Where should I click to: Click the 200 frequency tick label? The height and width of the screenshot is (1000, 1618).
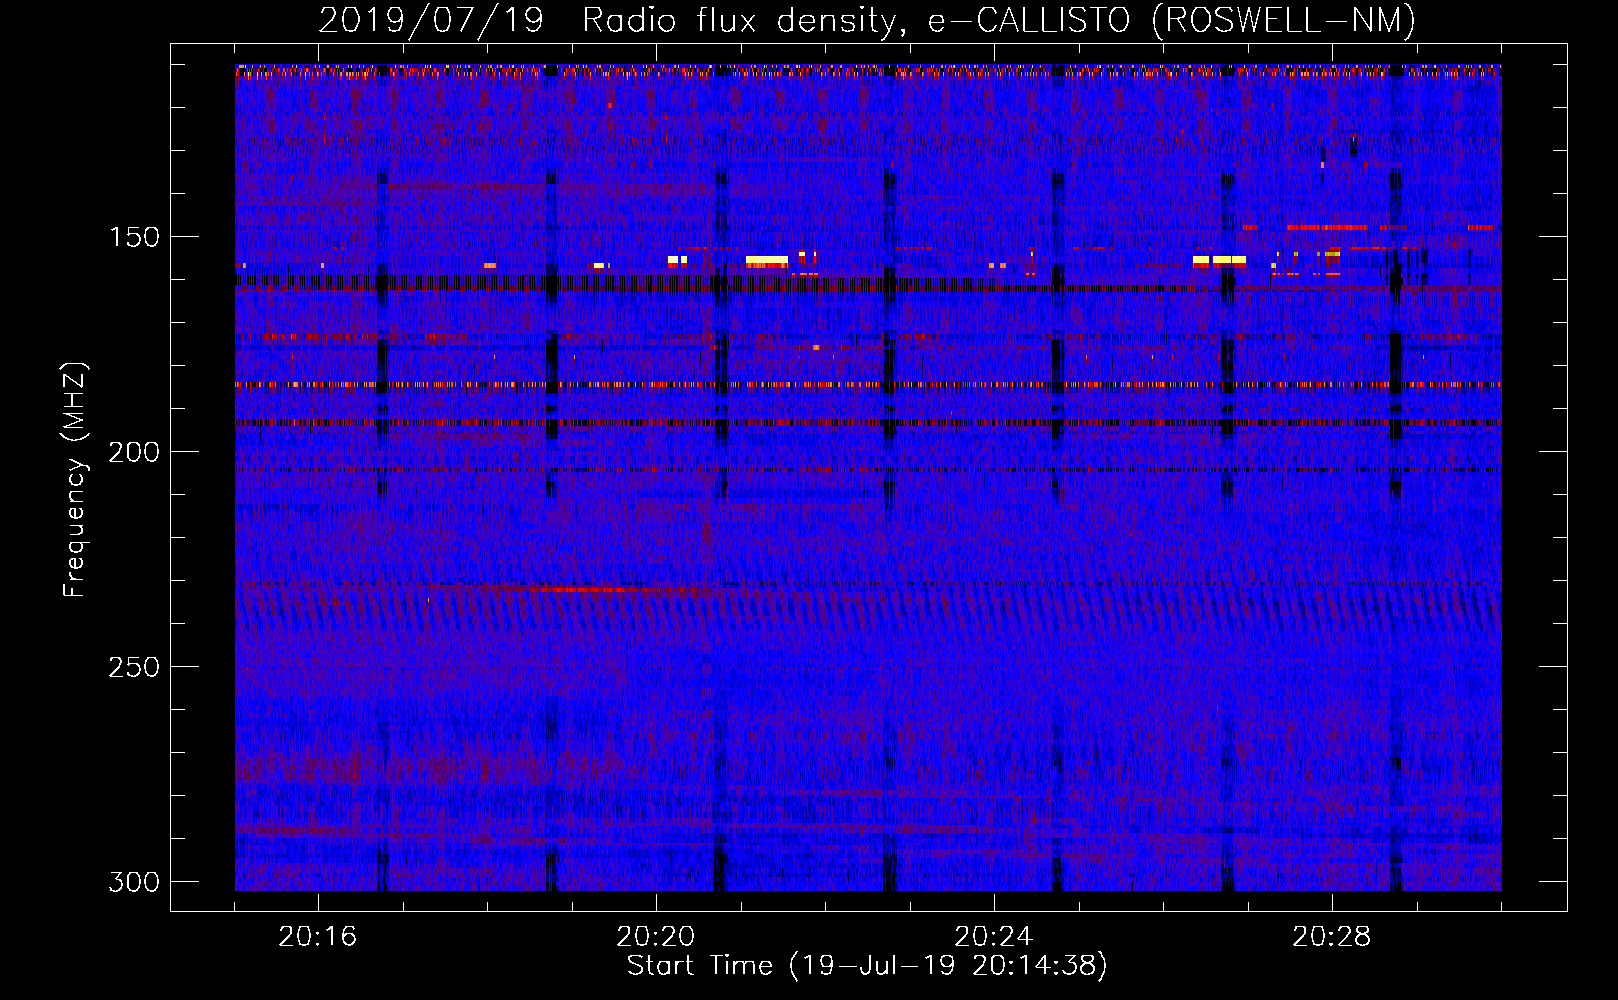[x=134, y=452]
